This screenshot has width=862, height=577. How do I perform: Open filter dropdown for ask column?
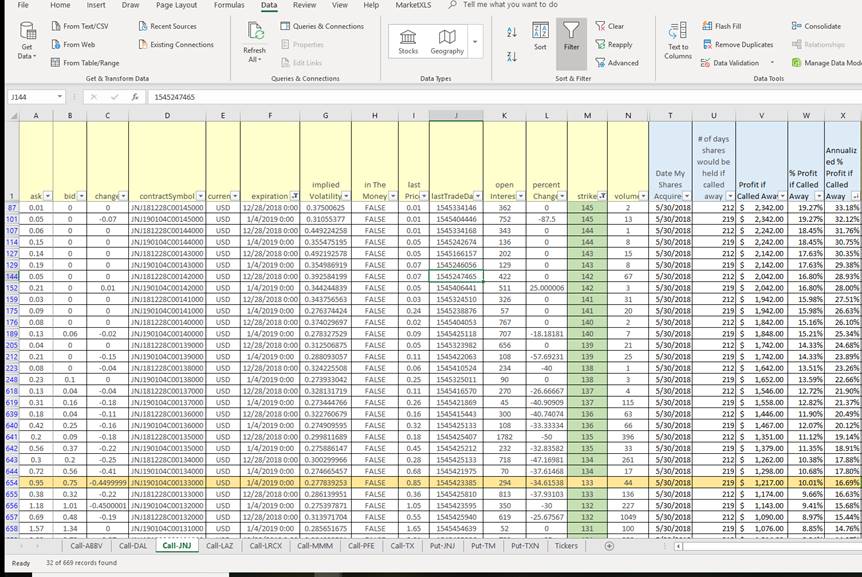pyautogui.click(x=48, y=196)
